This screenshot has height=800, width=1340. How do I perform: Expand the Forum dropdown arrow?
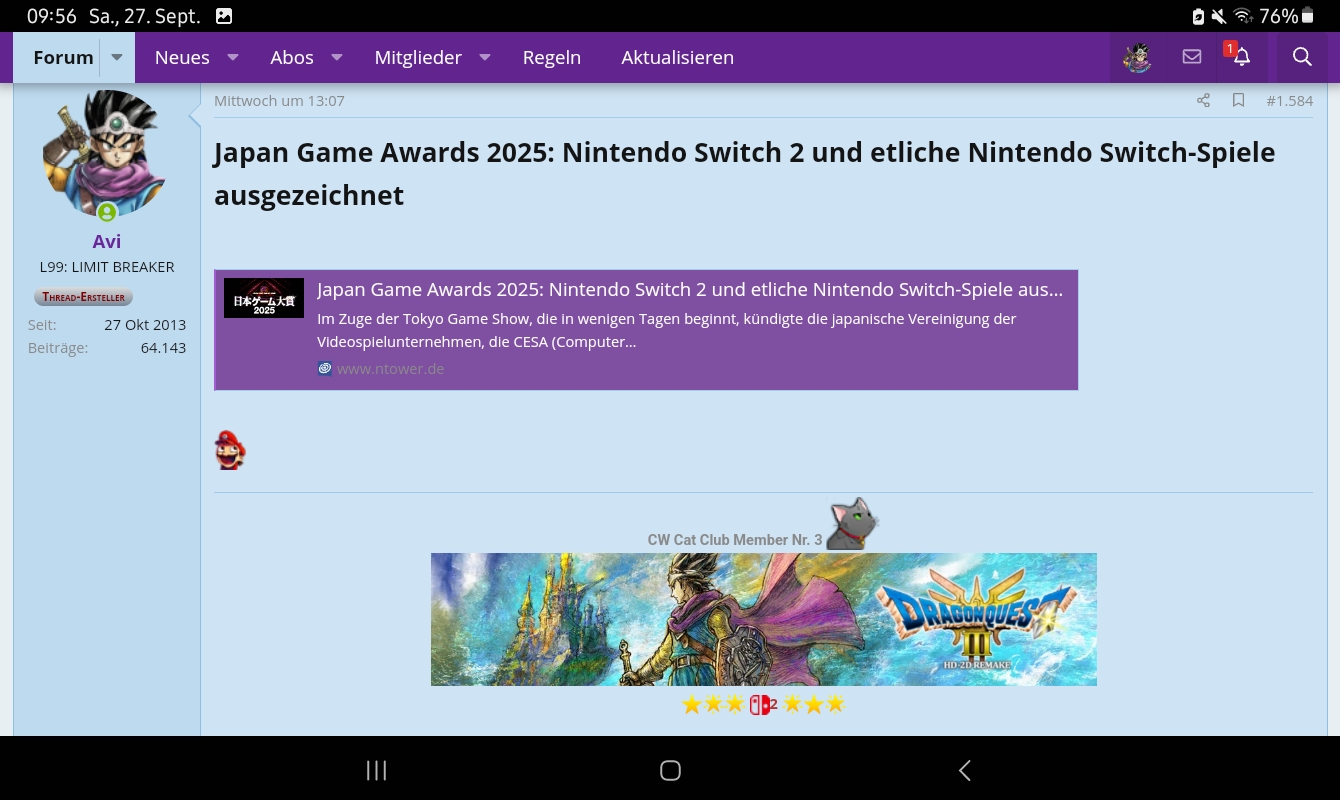pyautogui.click(x=117, y=57)
